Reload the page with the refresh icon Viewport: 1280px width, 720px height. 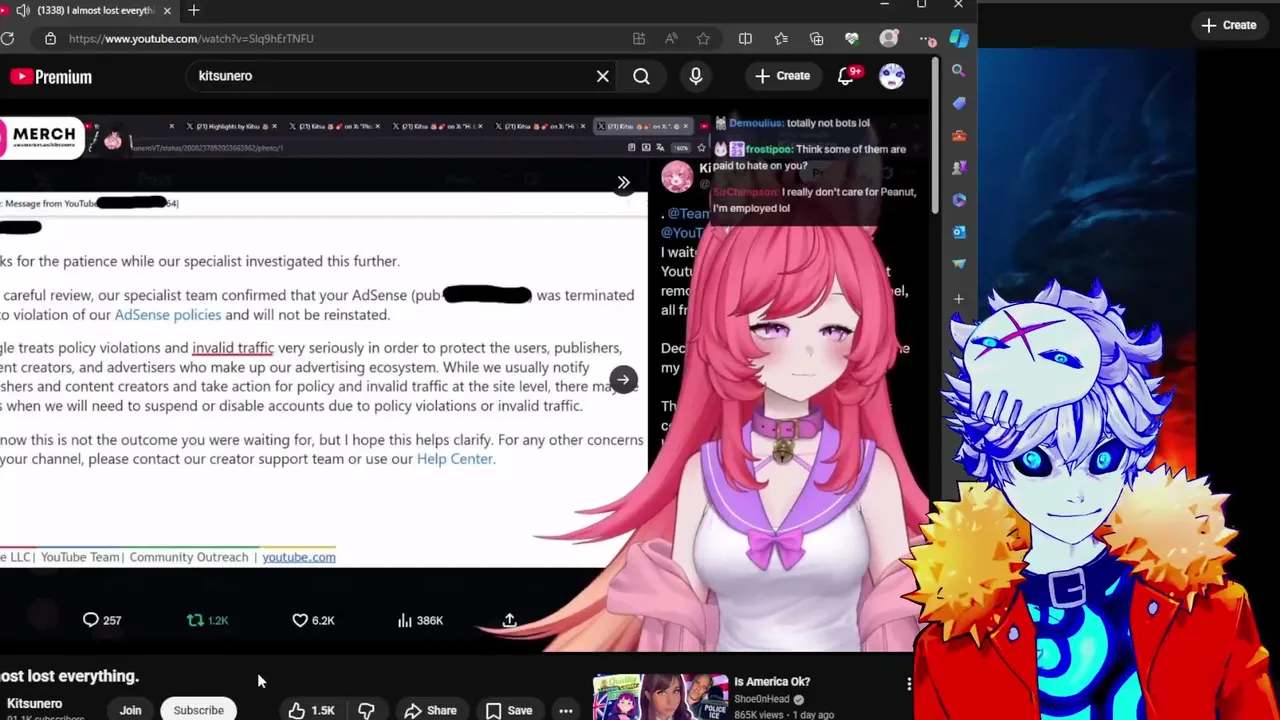pos(8,38)
